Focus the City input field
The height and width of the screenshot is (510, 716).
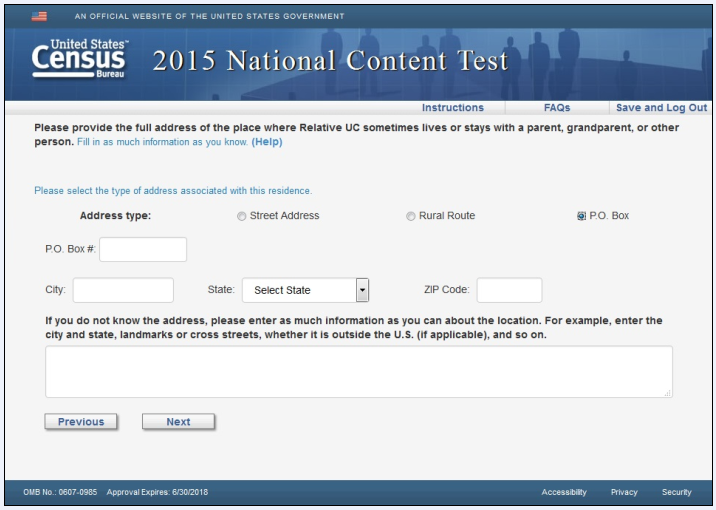(123, 290)
